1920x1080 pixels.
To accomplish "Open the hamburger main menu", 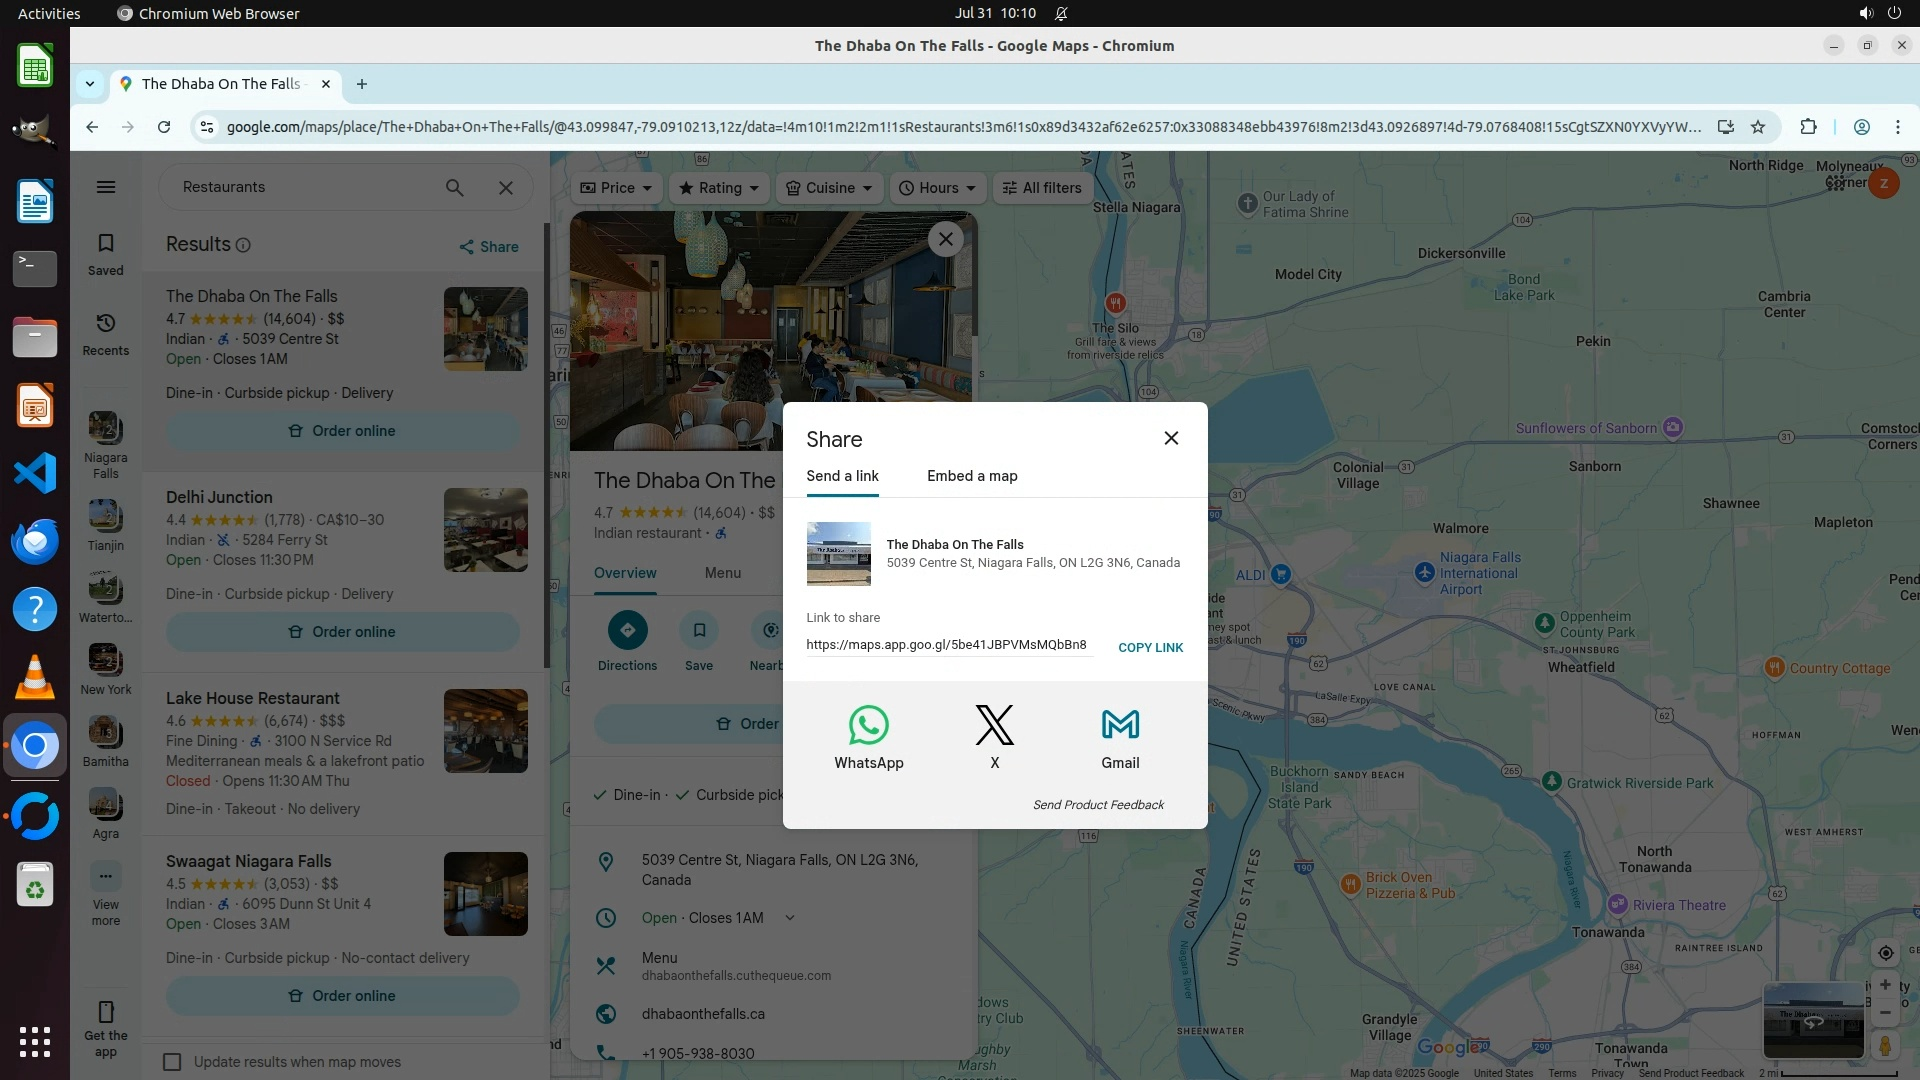I will tap(106, 187).
